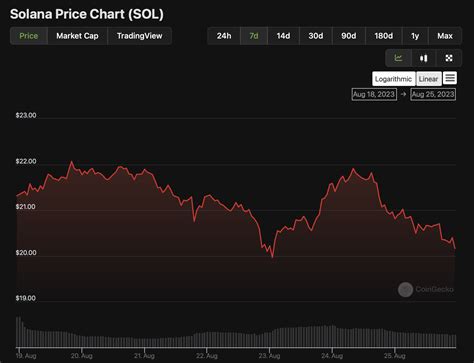Click the $20.00 axis label
This screenshot has width=474, height=363.
tap(26, 253)
